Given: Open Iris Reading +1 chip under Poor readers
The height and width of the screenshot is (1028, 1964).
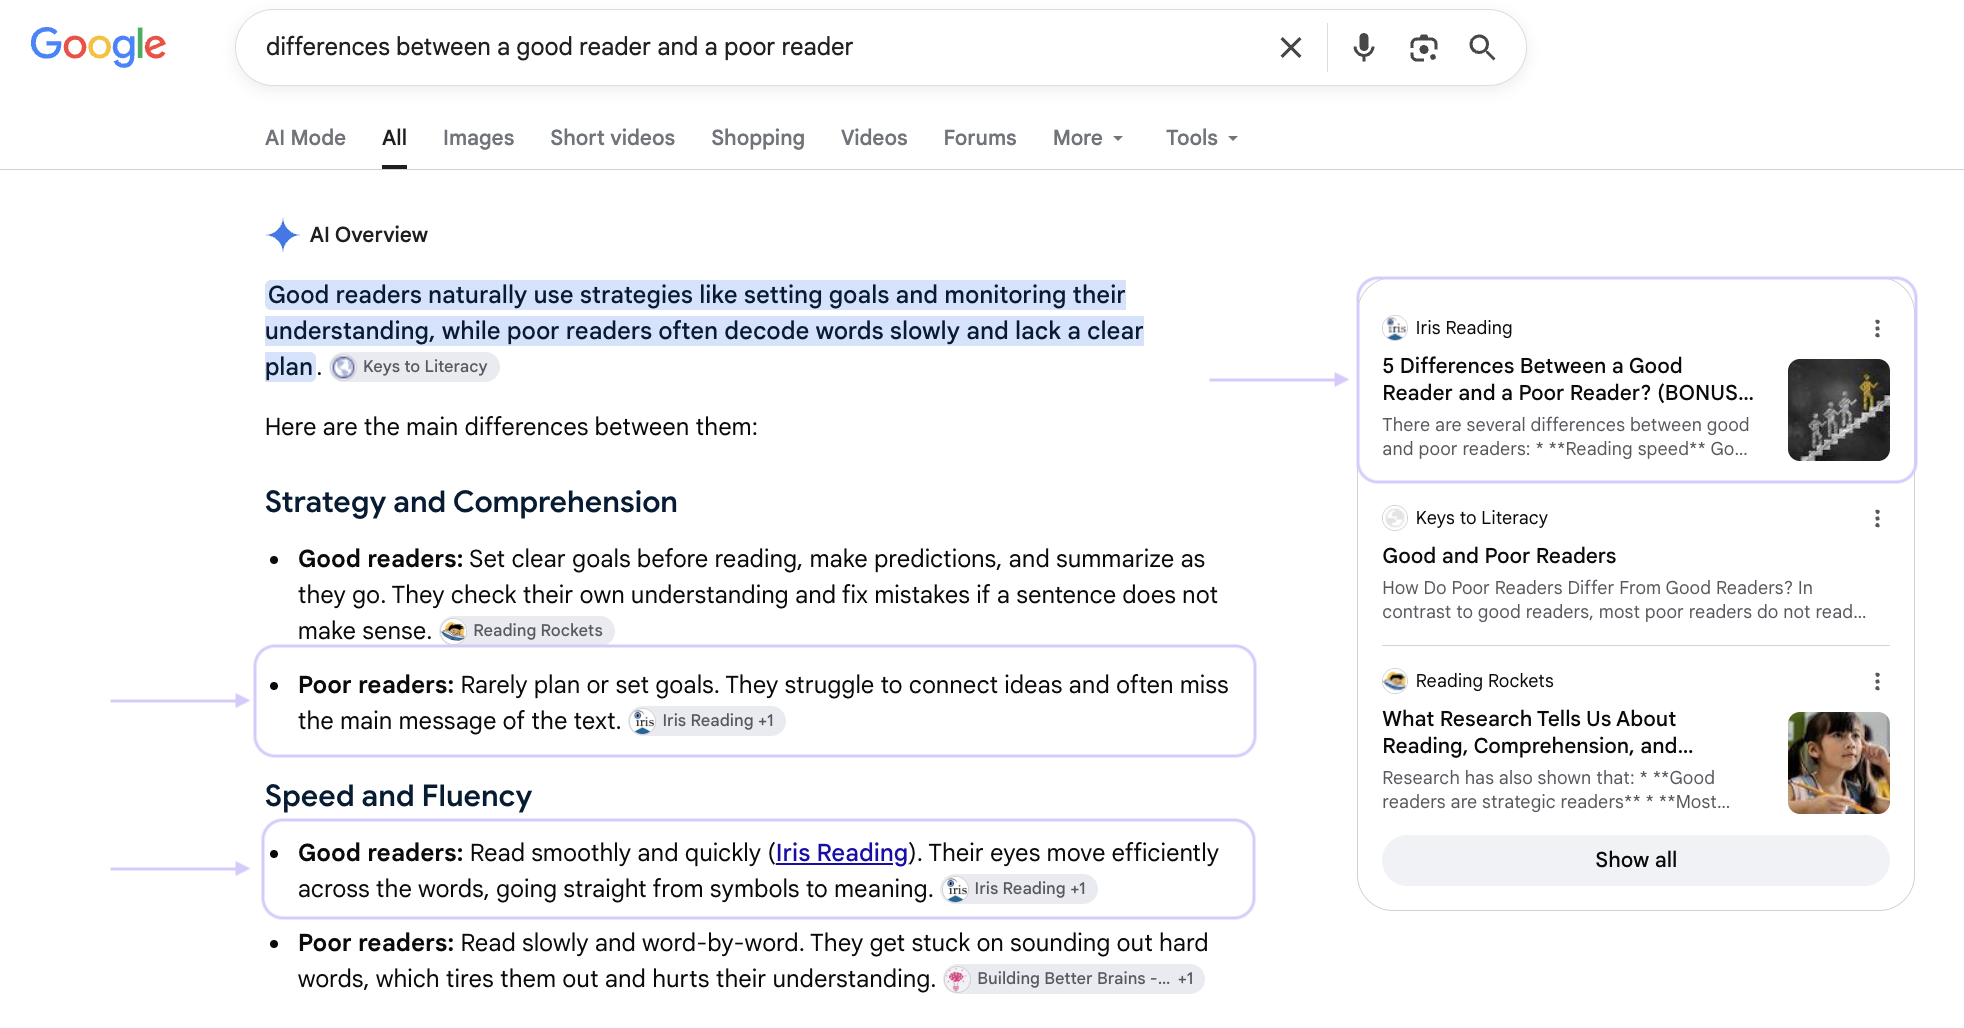Looking at the screenshot, I should coord(706,721).
